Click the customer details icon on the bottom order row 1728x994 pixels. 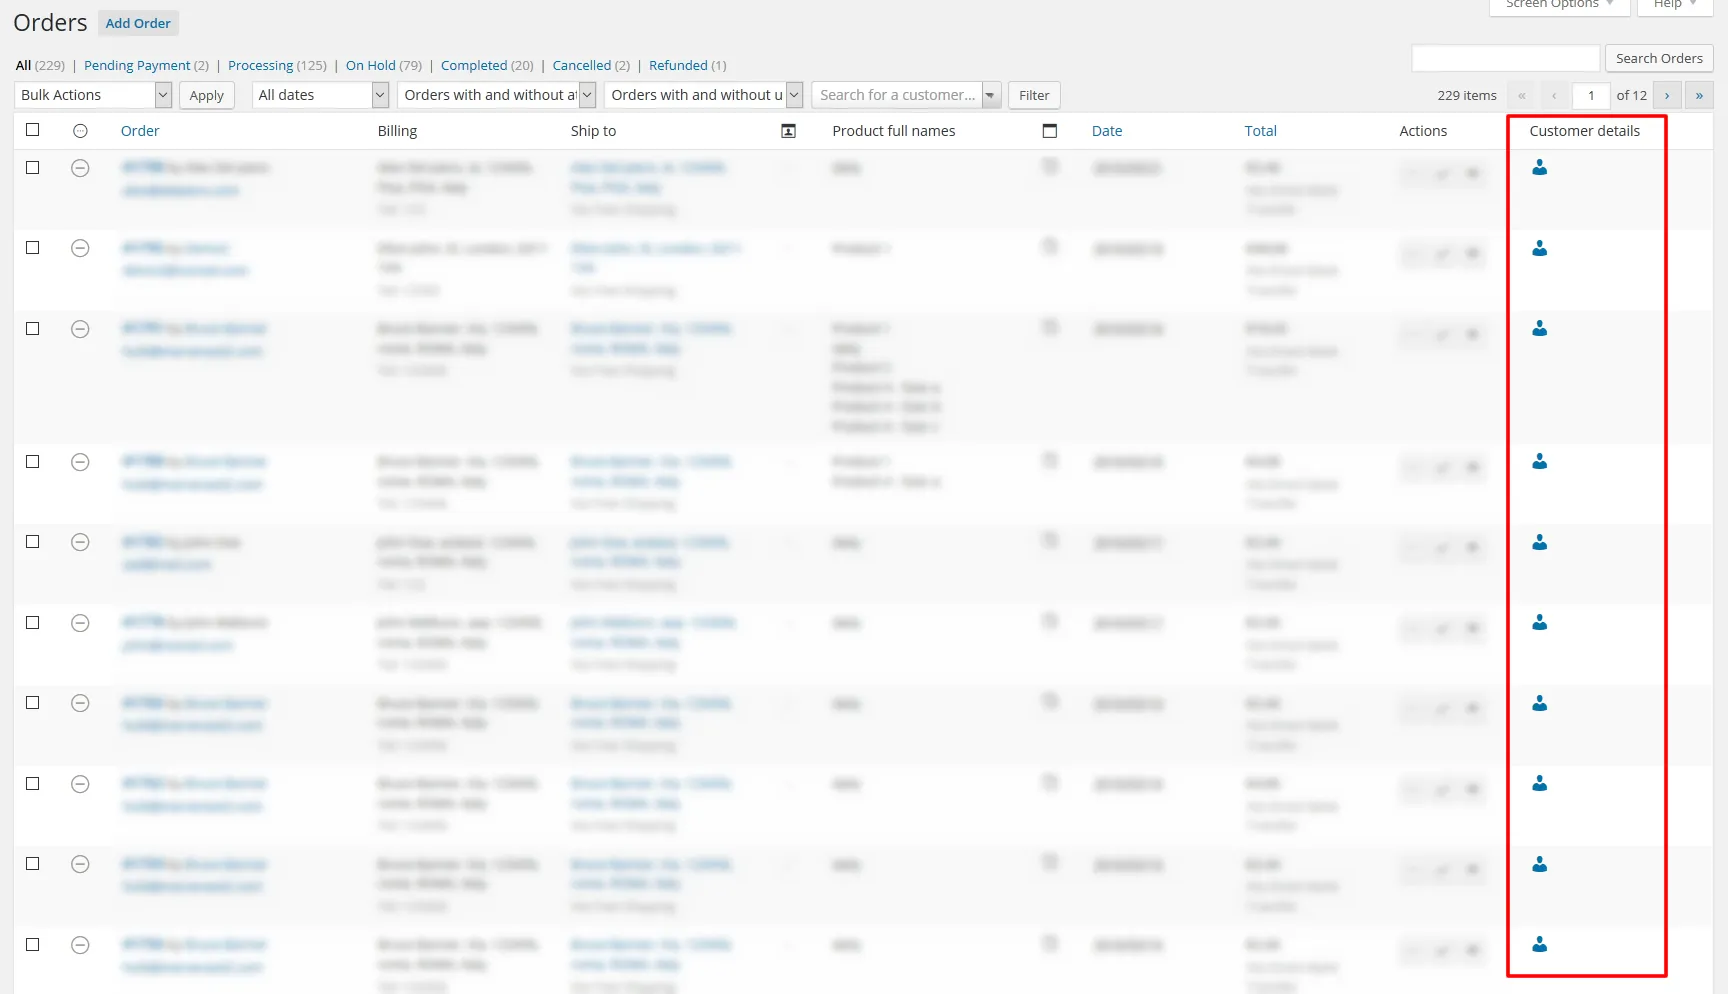(1539, 945)
